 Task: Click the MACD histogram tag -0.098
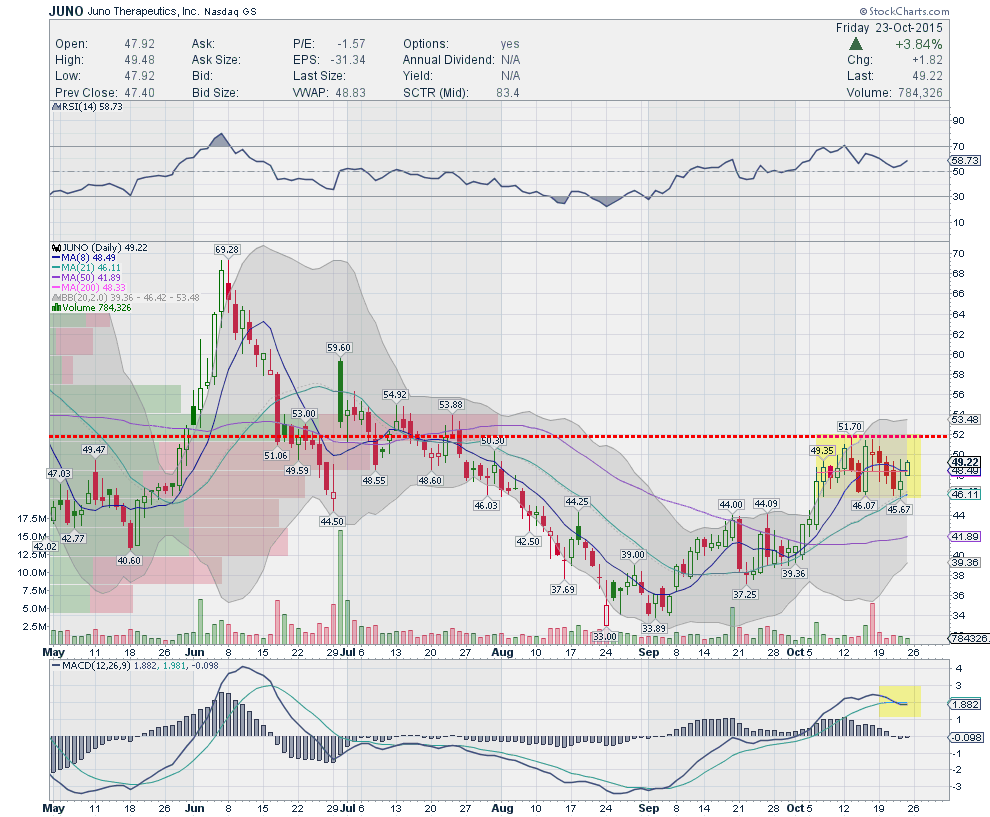coord(965,737)
